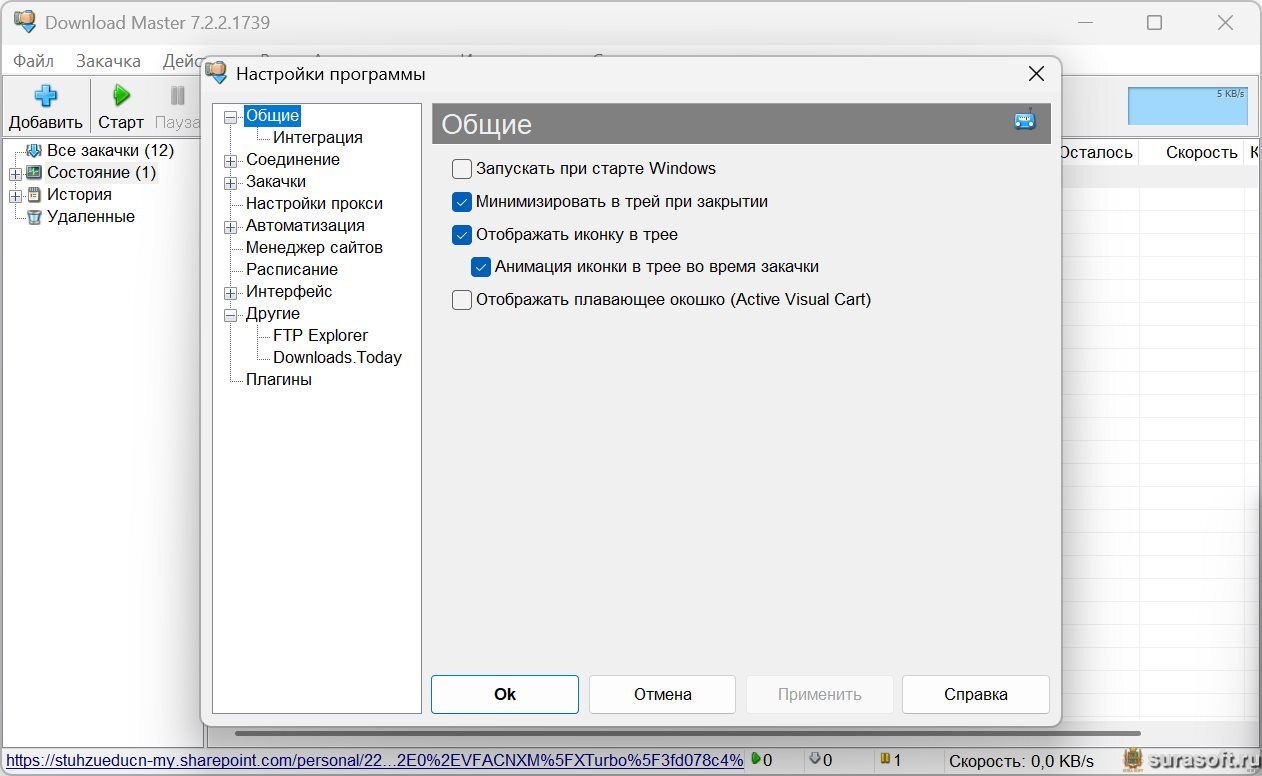The image size is (1262, 776).
Task: Open the Файл menu
Action: click(x=33, y=61)
